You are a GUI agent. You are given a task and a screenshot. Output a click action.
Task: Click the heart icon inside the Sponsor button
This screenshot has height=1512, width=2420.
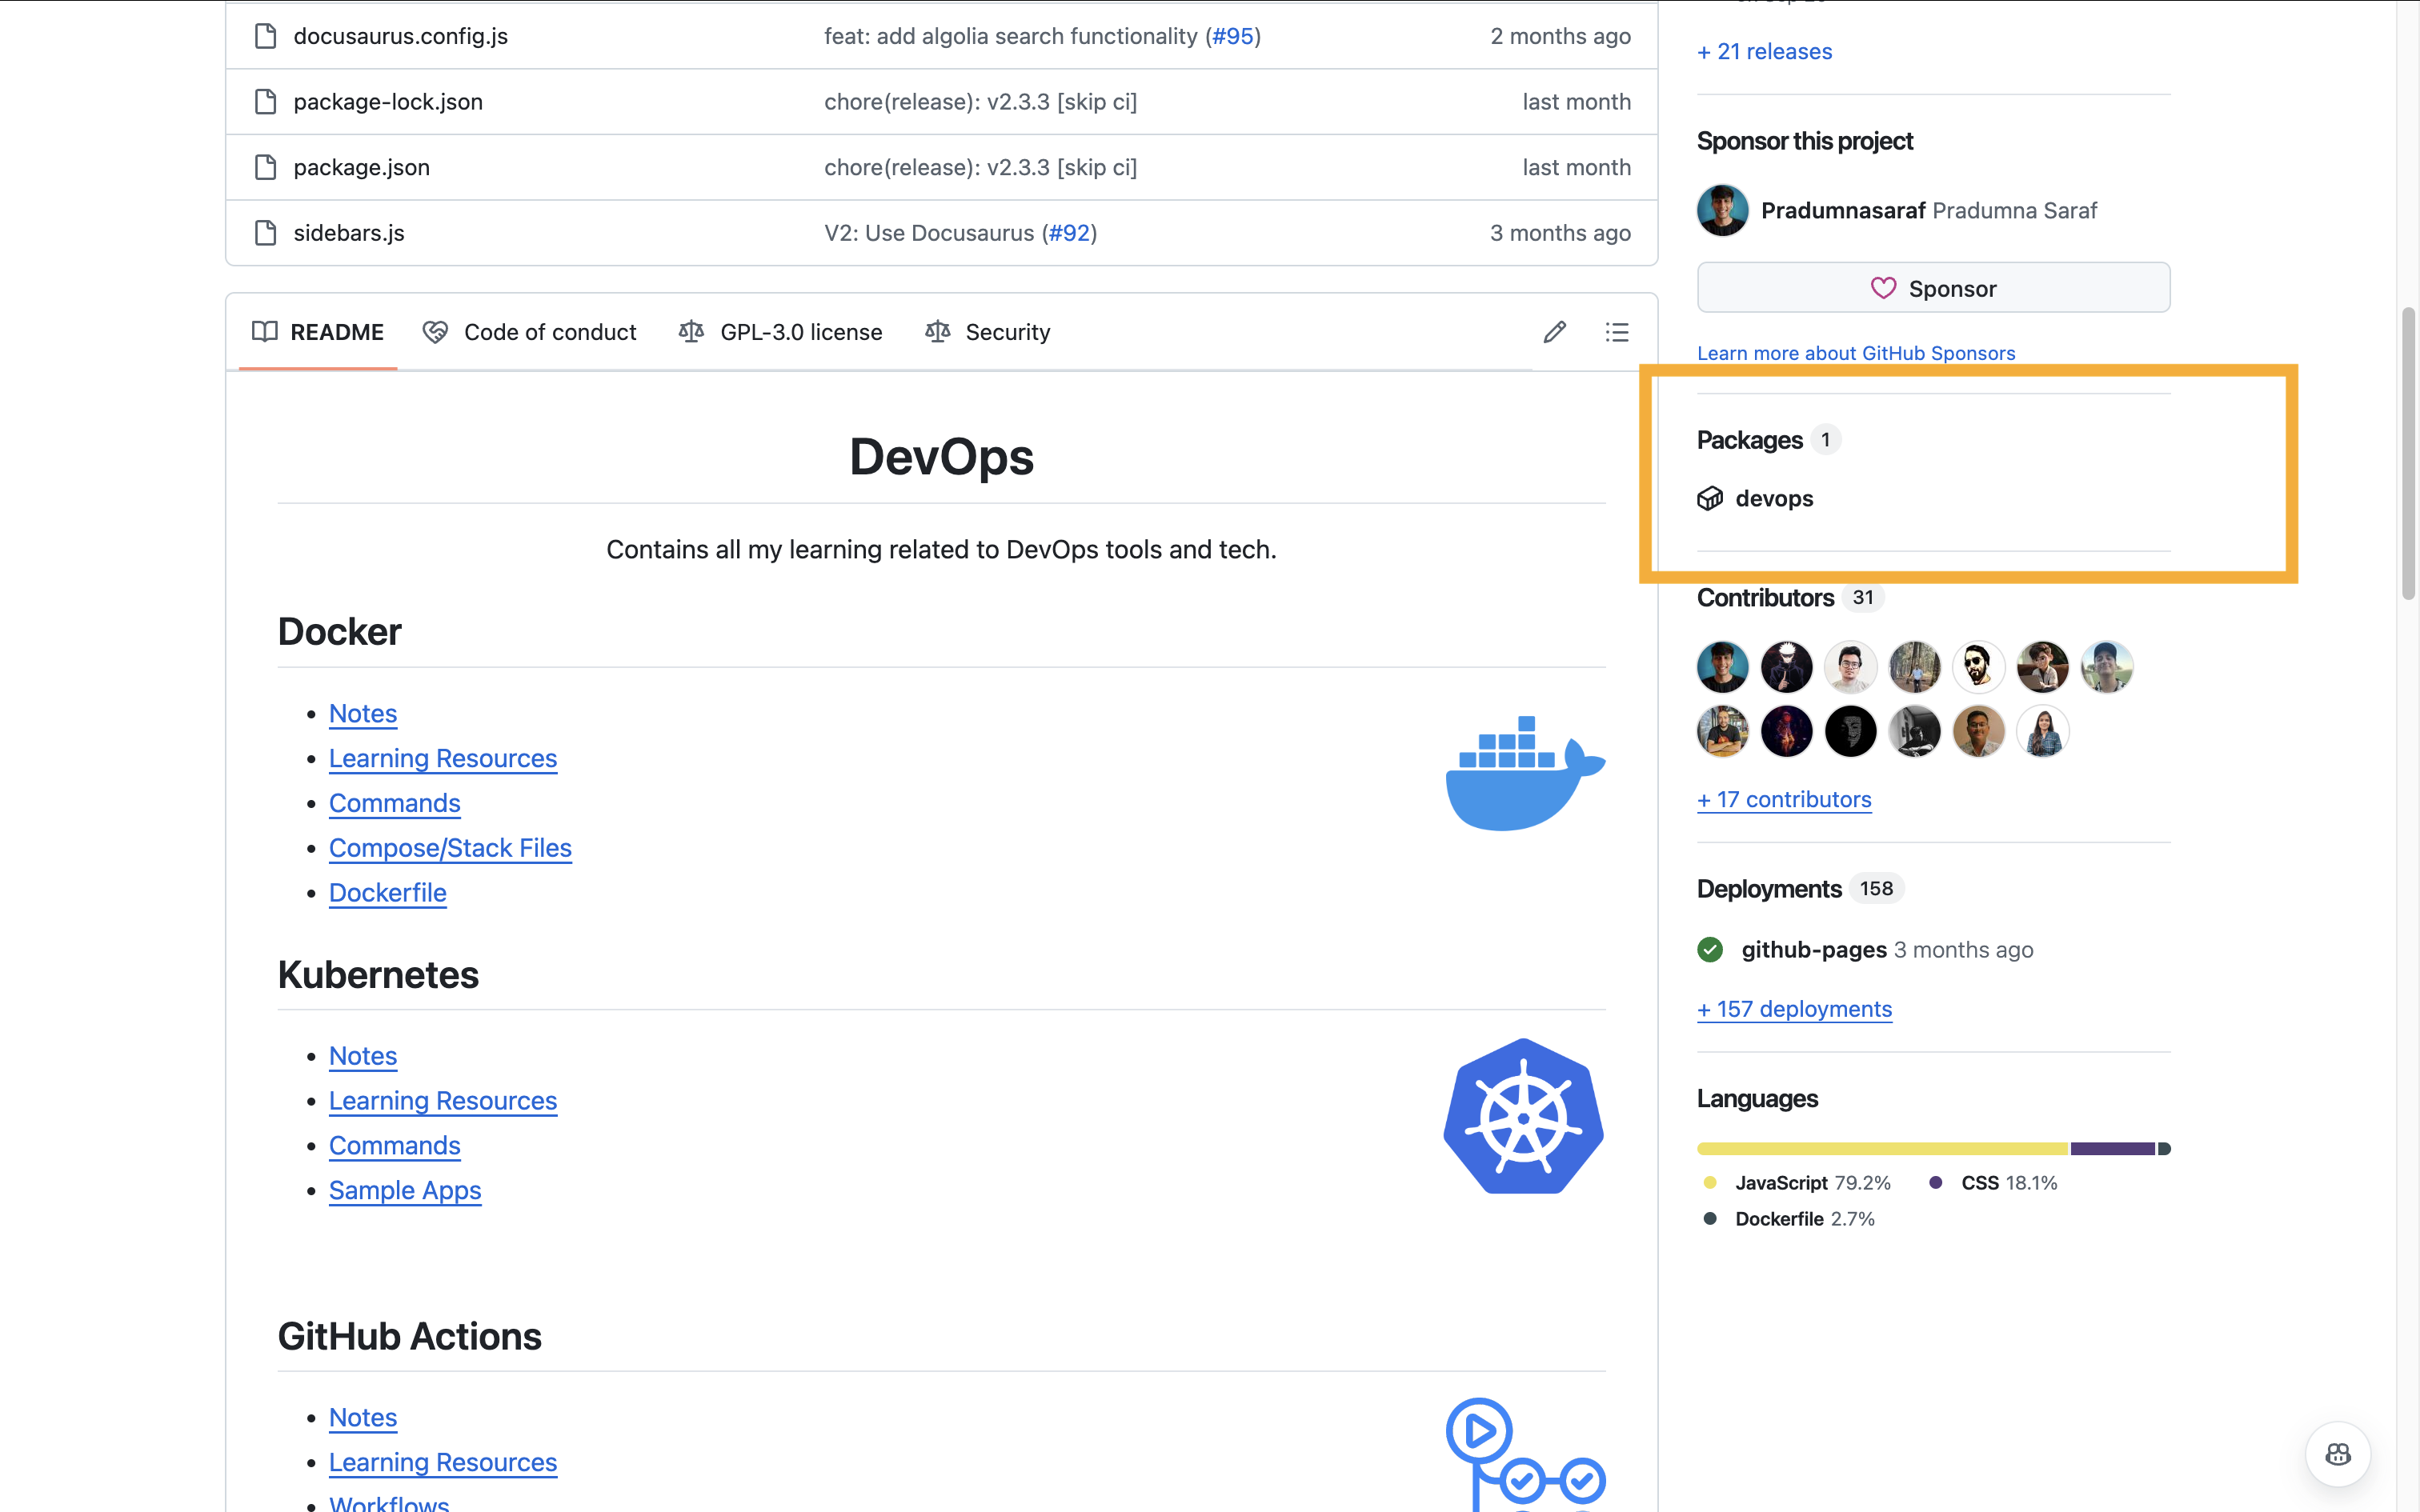pyautogui.click(x=1883, y=288)
